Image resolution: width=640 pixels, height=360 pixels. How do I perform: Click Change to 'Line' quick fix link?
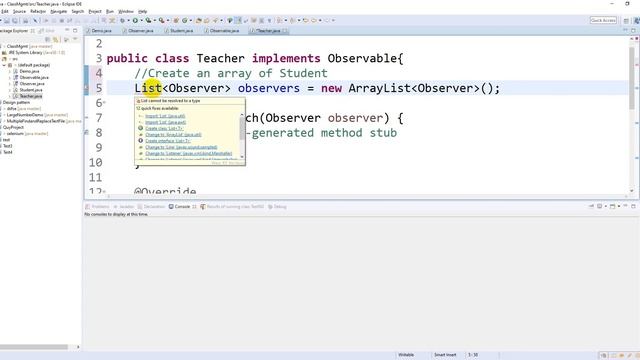pyautogui.click(x=181, y=147)
